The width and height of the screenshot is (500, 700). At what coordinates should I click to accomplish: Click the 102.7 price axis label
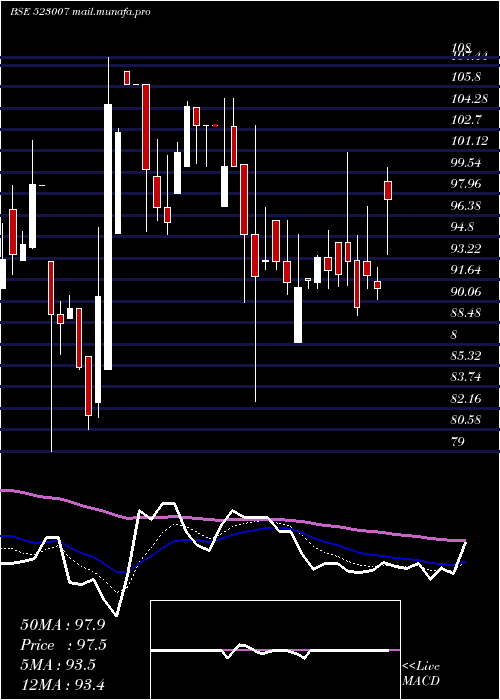pos(466,120)
